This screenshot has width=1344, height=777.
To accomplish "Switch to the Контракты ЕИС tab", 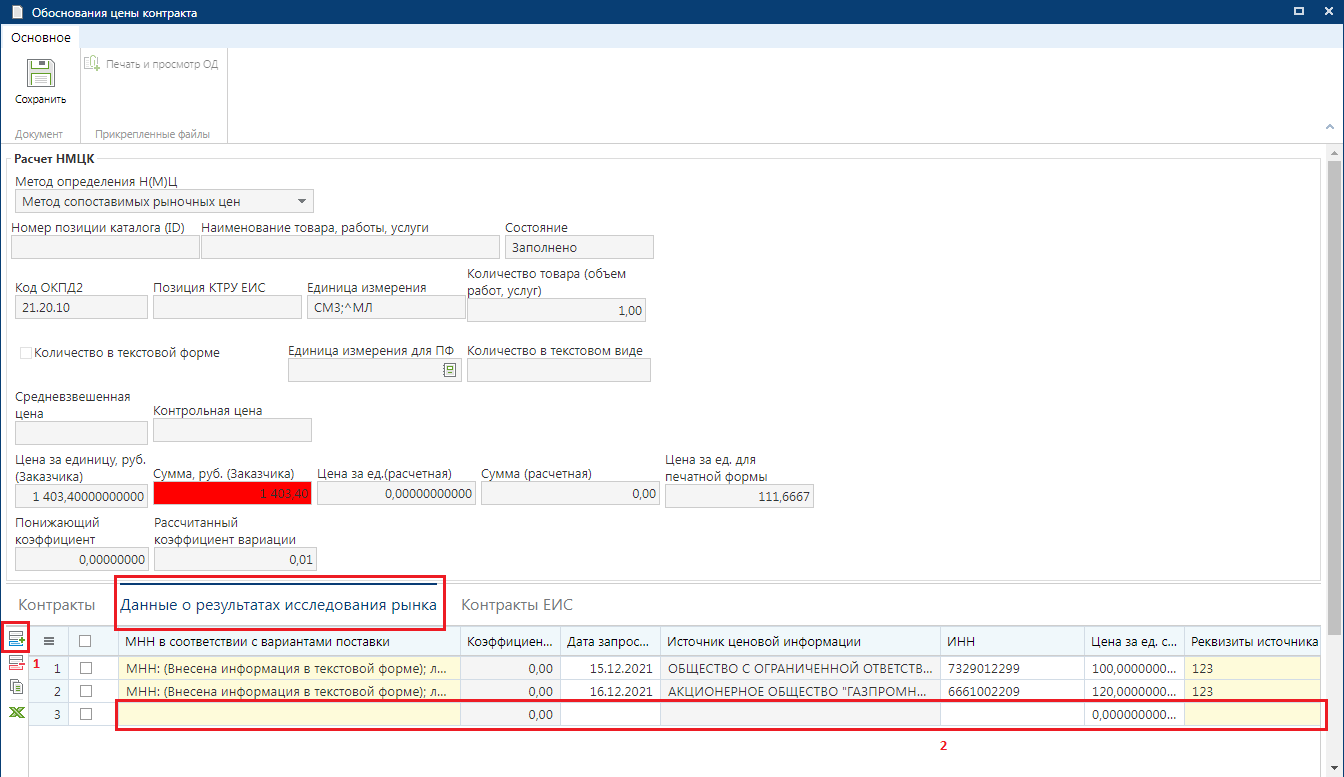I will point(517,605).
